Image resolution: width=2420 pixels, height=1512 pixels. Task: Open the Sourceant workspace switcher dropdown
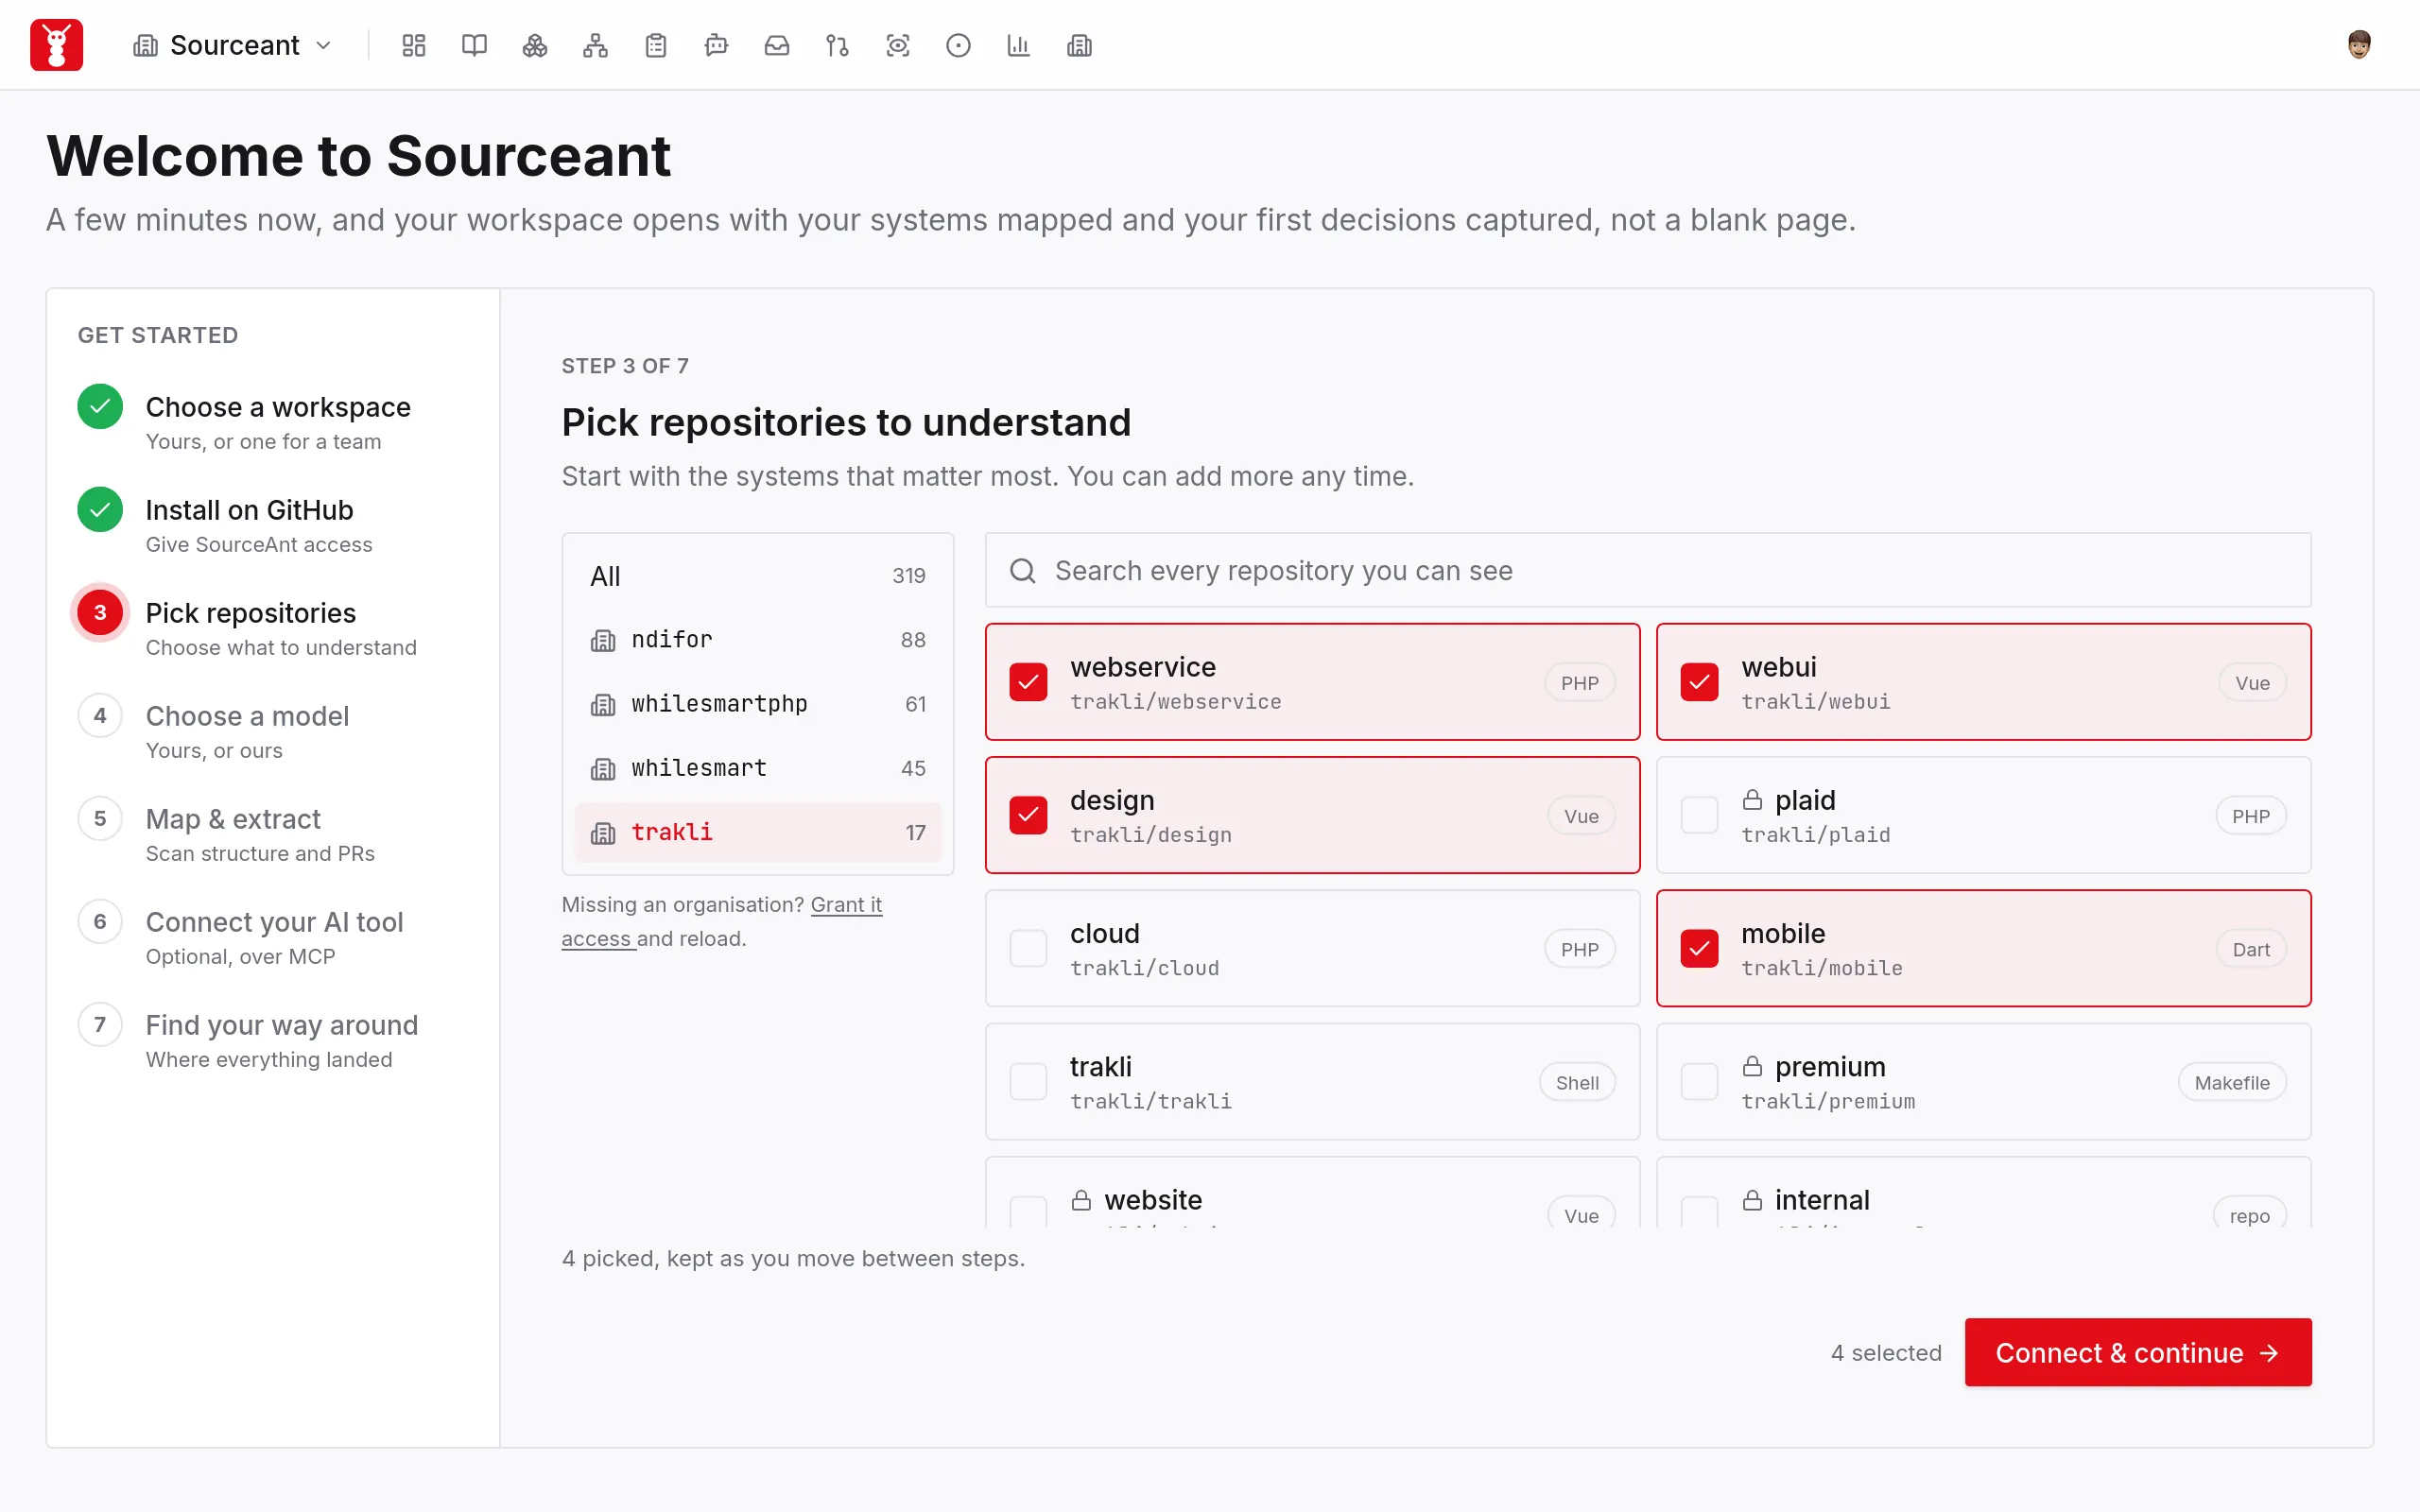[232, 45]
